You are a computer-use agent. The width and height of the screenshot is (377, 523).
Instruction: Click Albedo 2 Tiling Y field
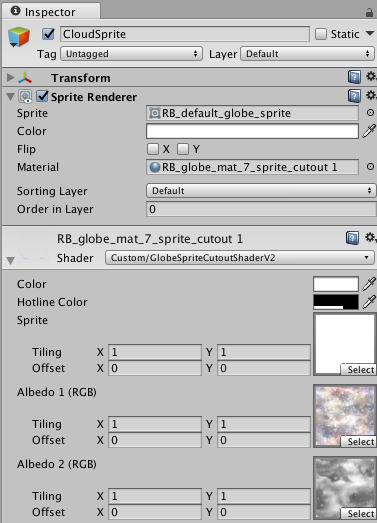click(x=264, y=496)
